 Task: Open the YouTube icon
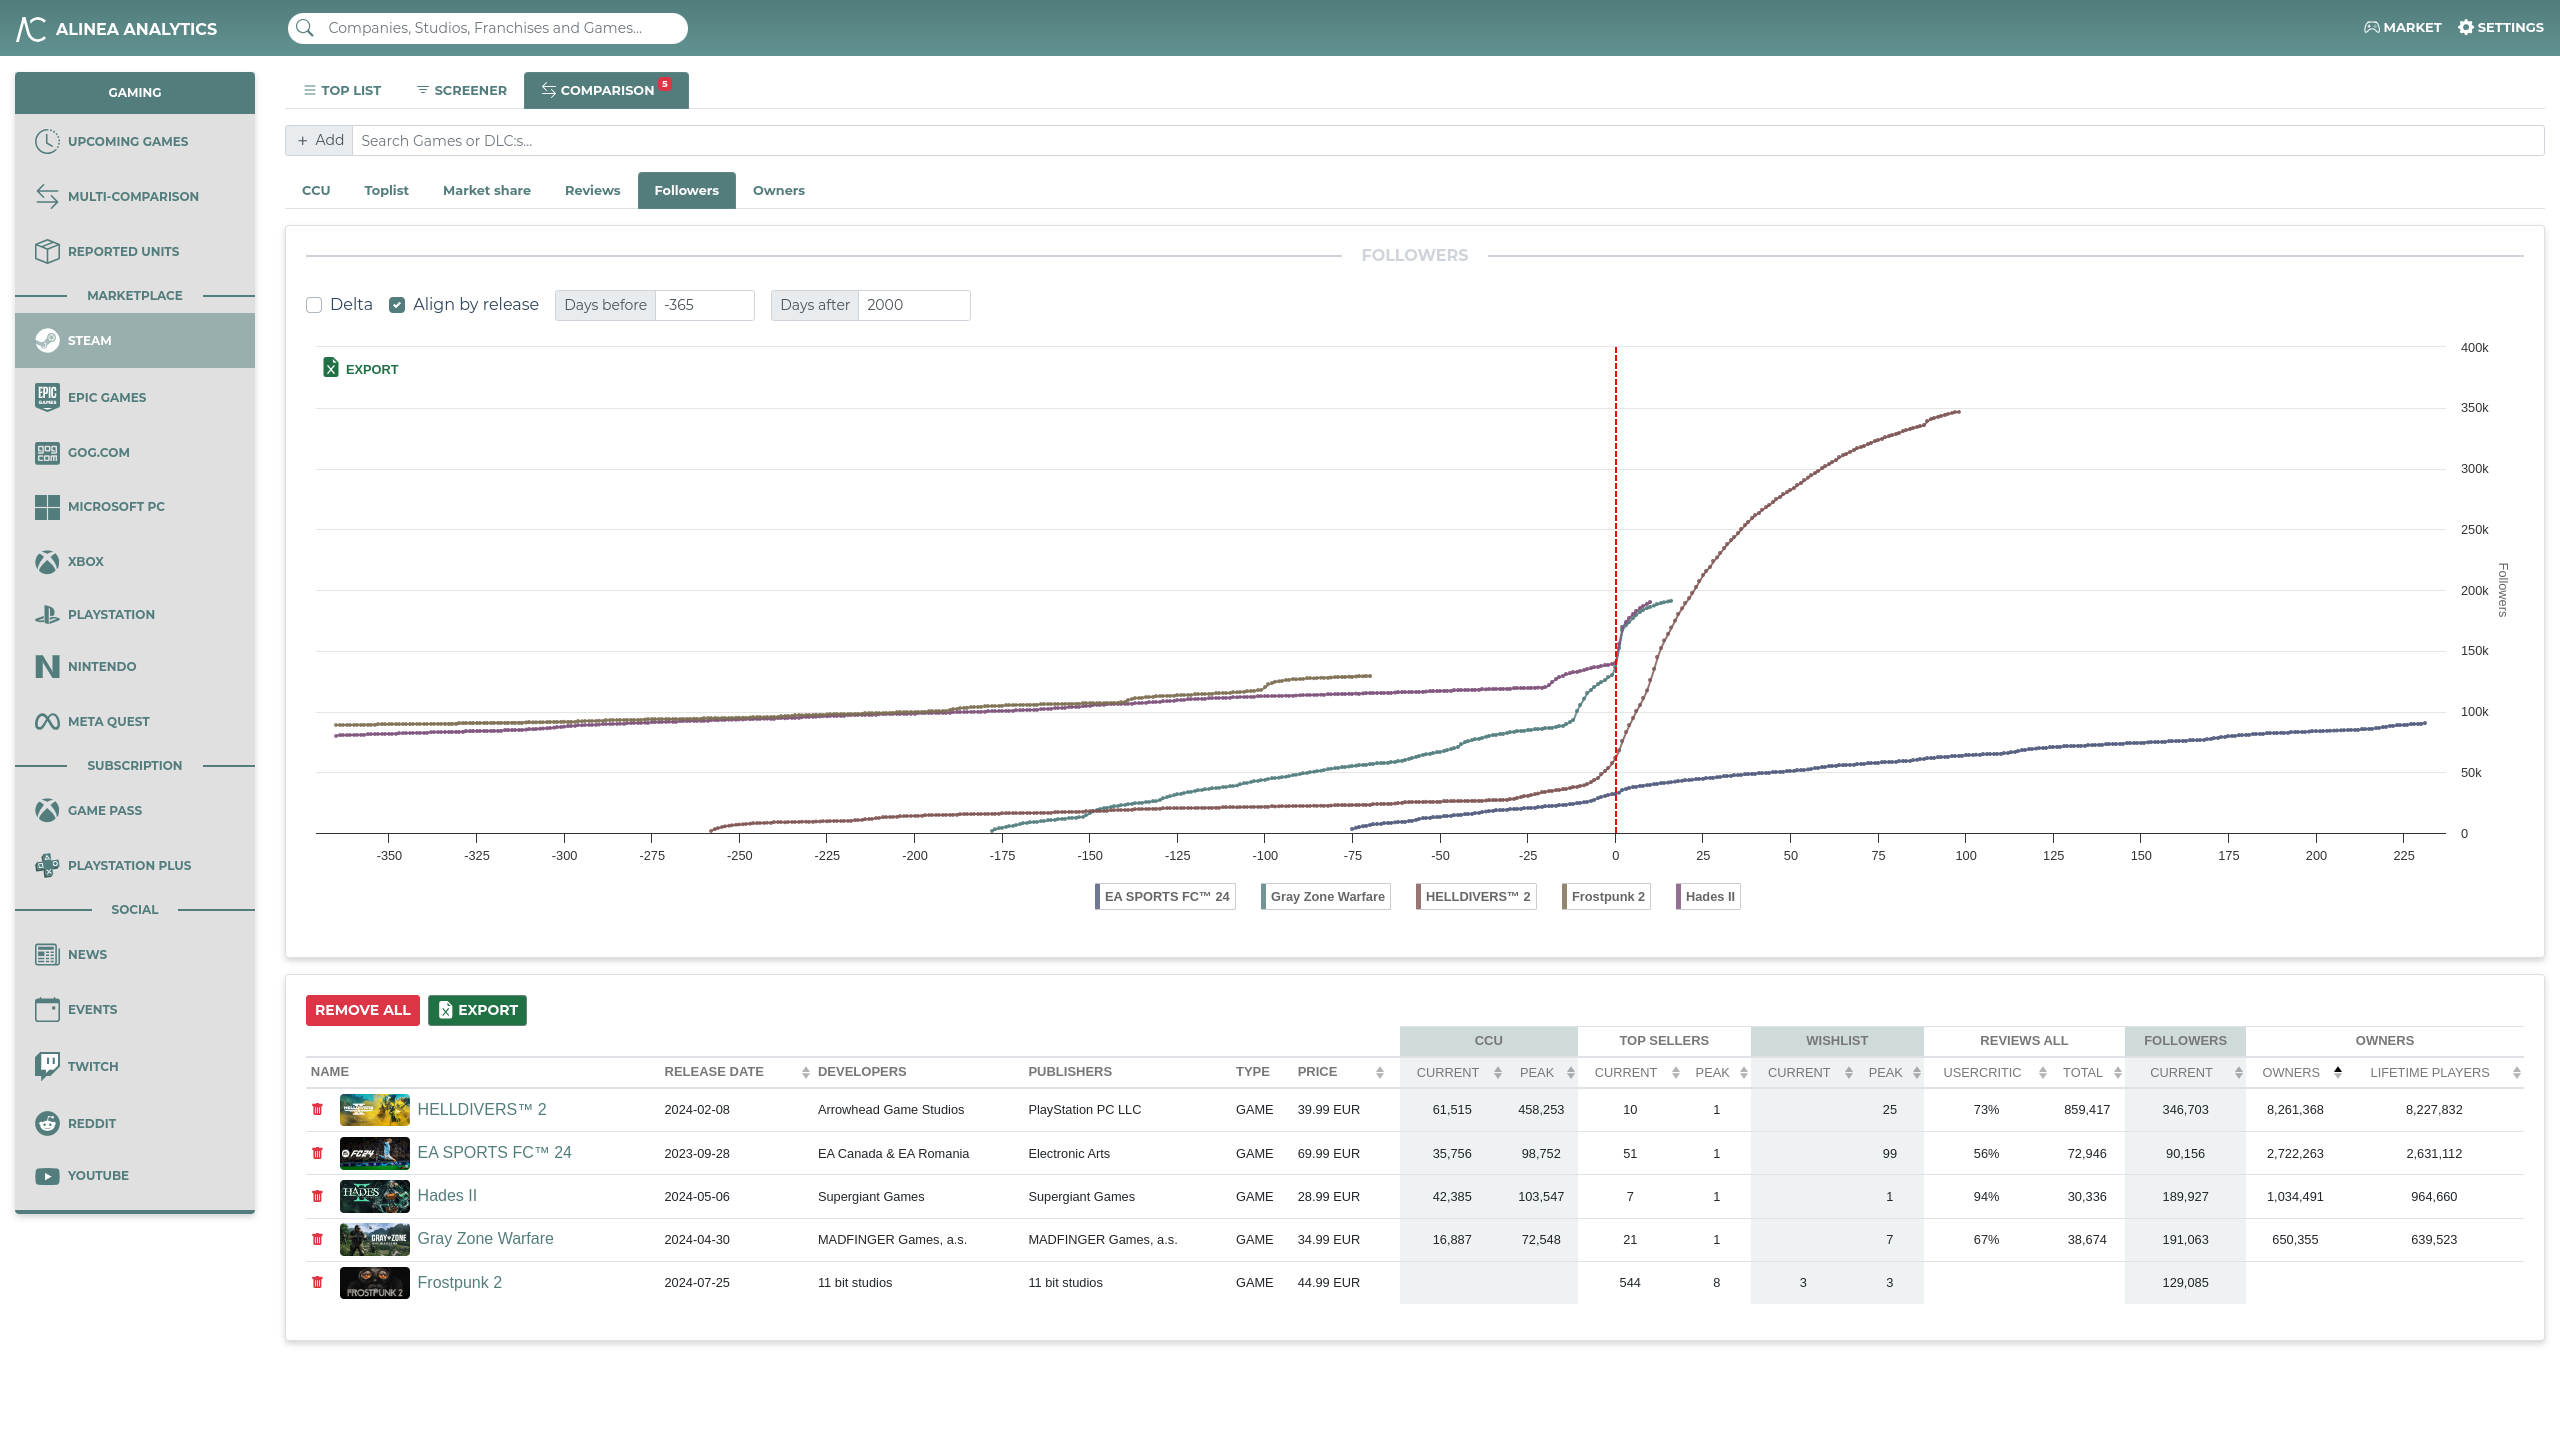click(47, 1176)
